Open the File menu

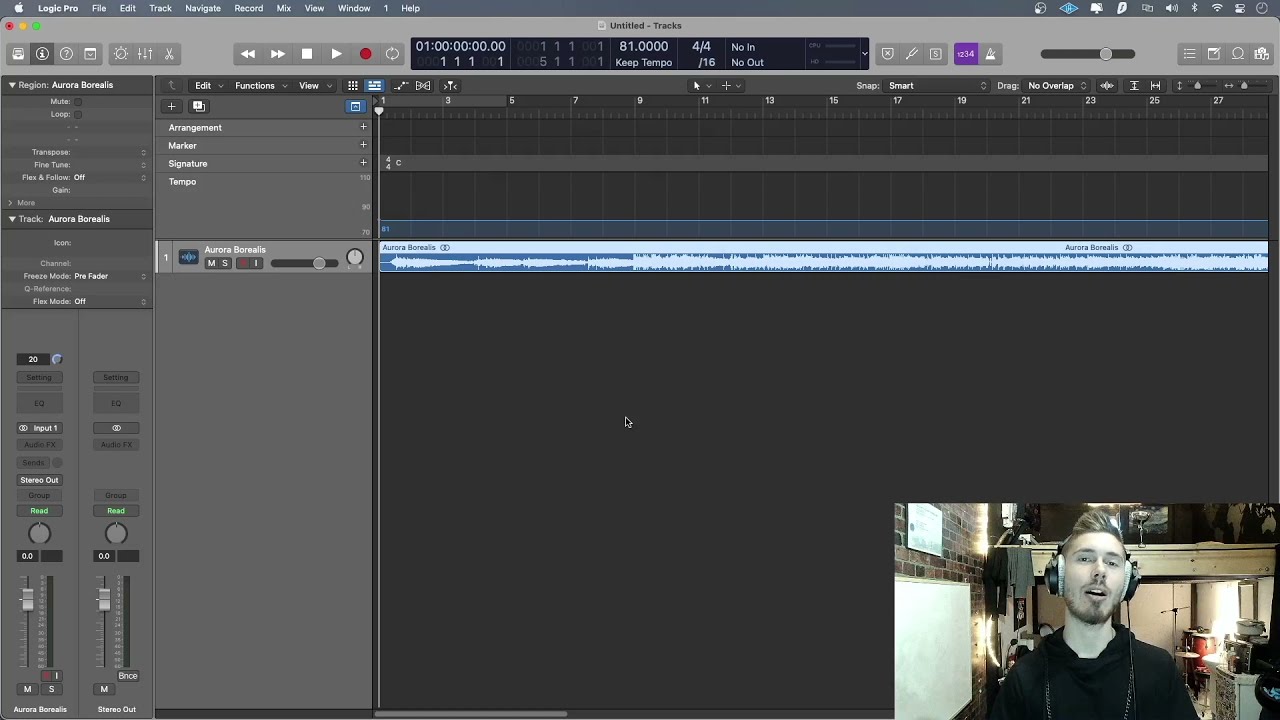99,8
